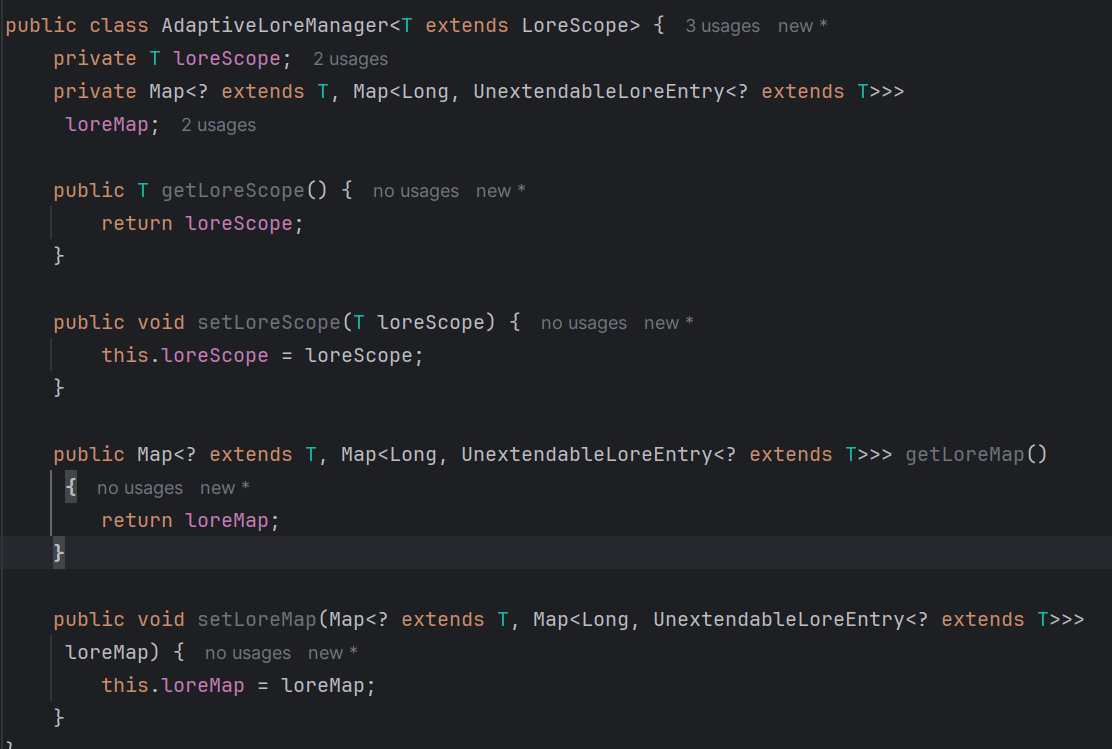Viewport: 1112px width, 749px height.
Task: Click the getLoreScope method name
Action: pyautogui.click(x=233, y=190)
